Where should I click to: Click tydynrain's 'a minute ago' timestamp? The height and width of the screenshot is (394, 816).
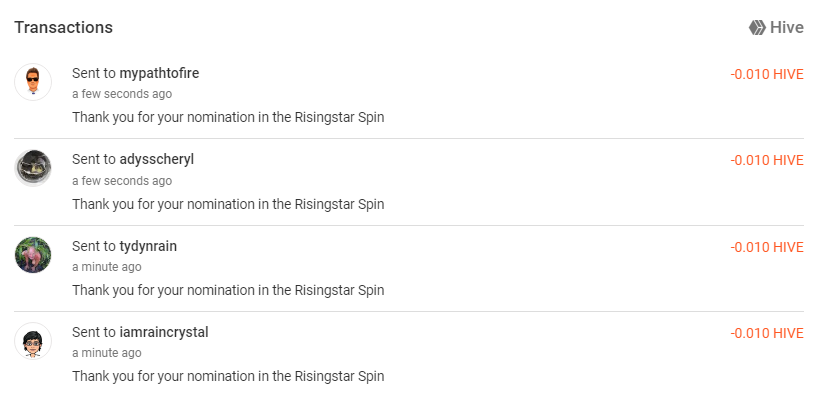pyautogui.click(x=107, y=267)
